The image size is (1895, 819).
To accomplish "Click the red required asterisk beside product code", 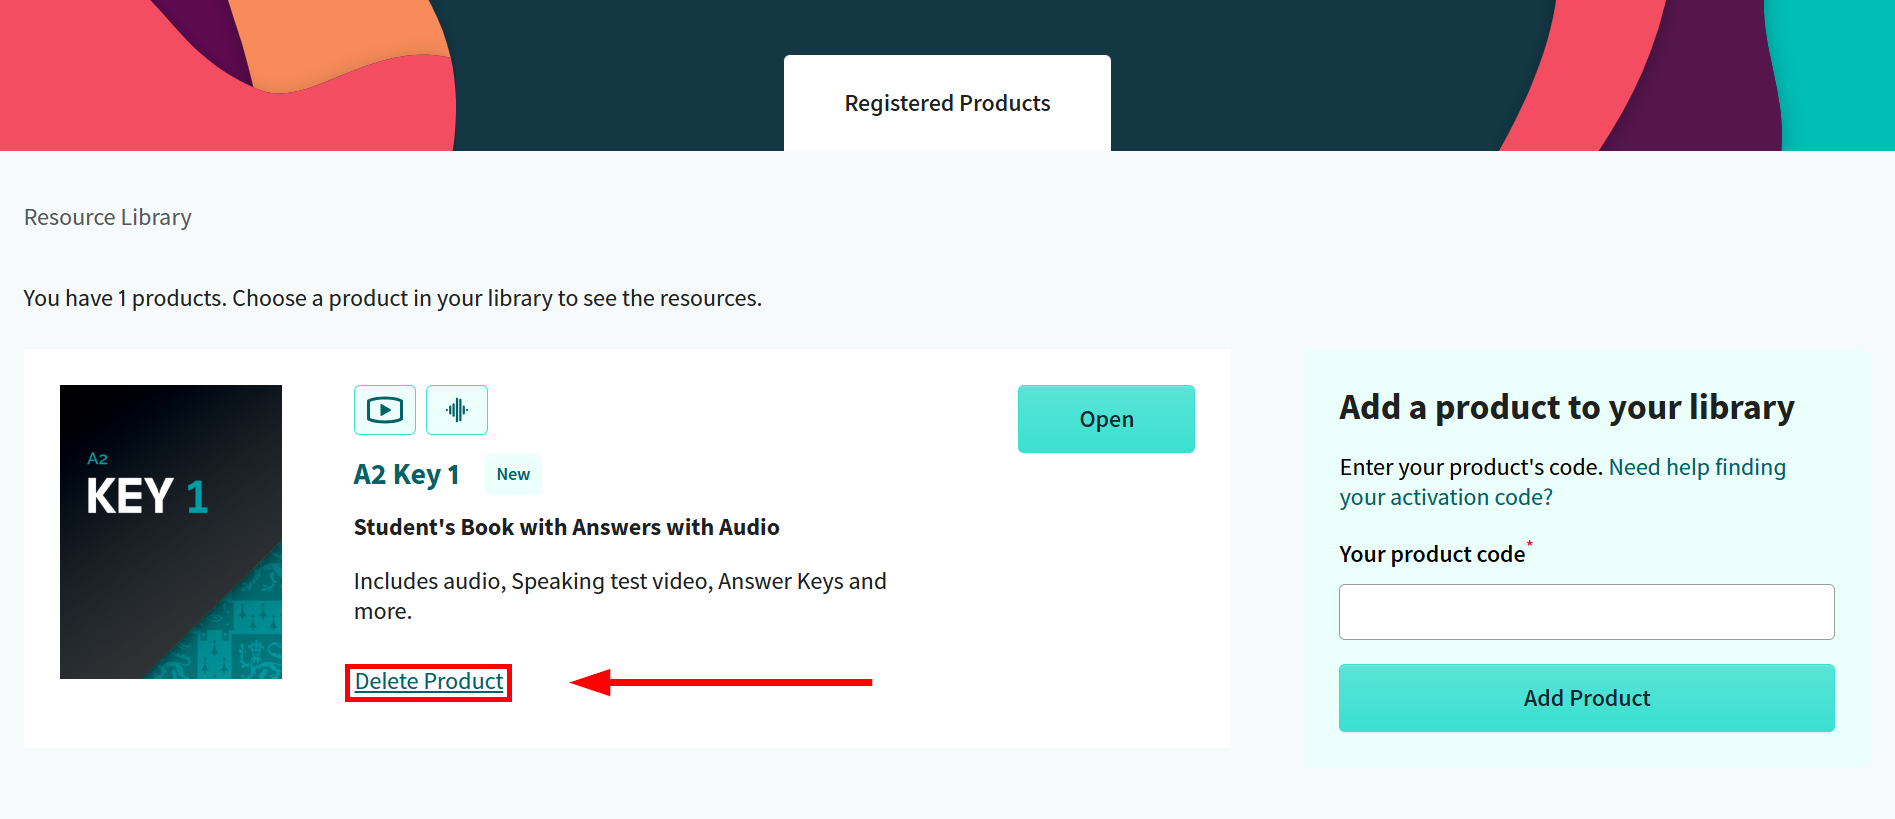I will (x=1529, y=545).
